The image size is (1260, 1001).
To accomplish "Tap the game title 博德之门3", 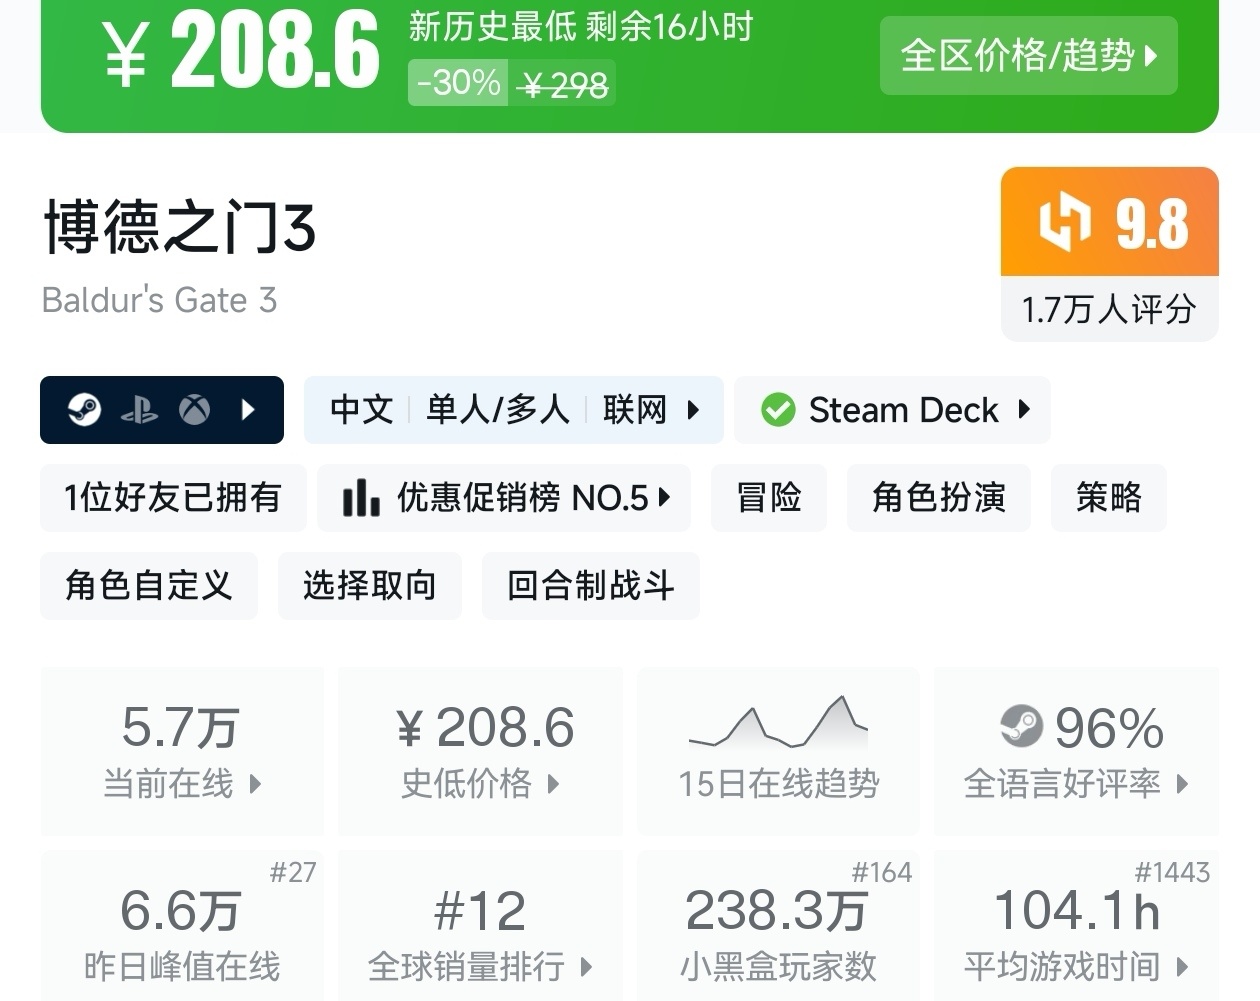I will coord(180,227).
